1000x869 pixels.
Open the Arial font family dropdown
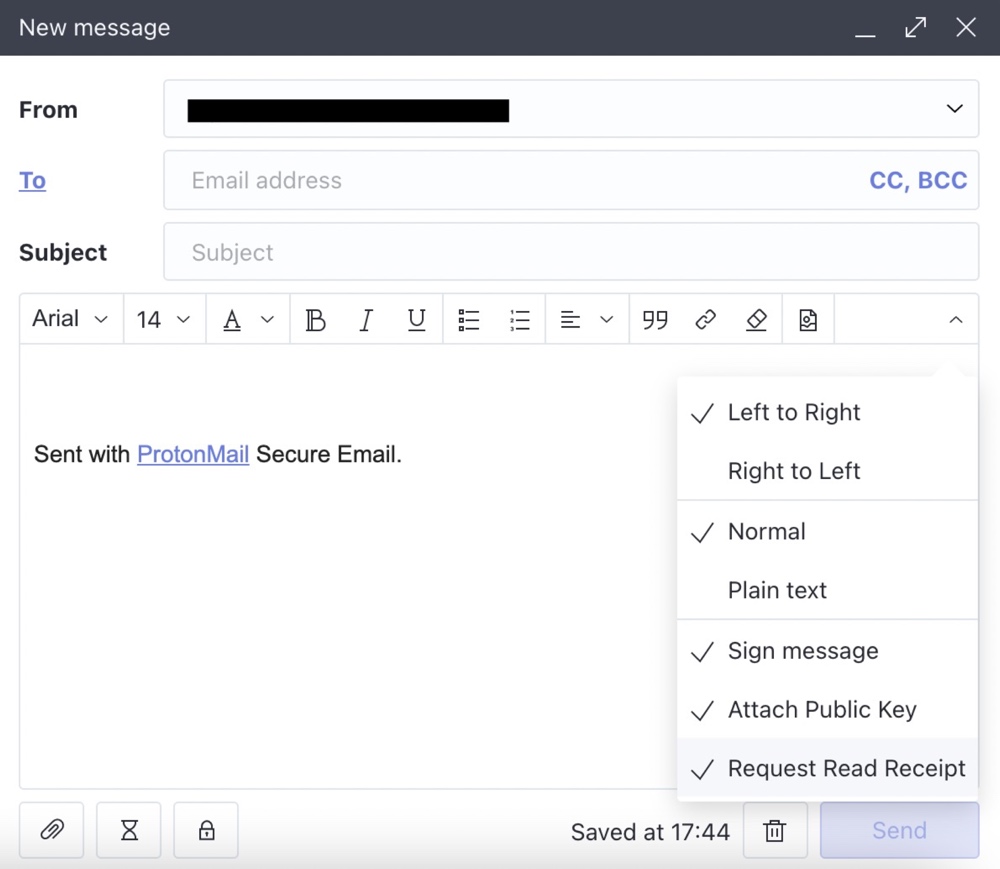coord(71,319)
